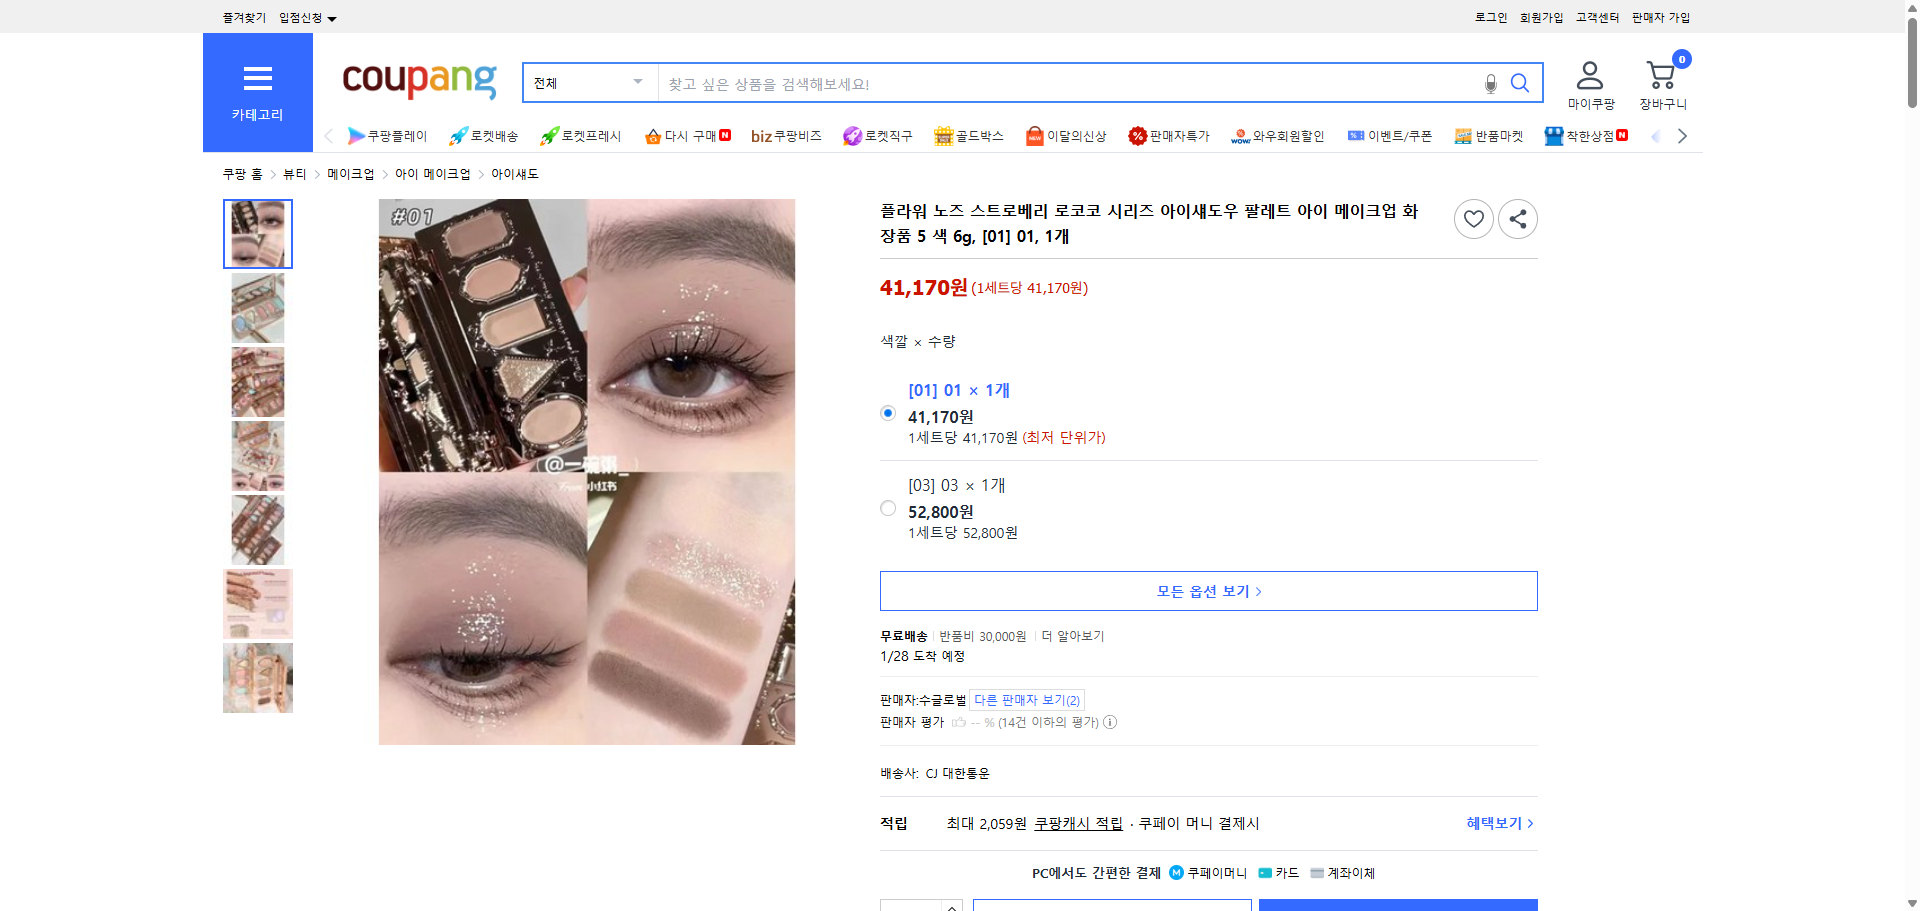Add product to wishlist via heart icon
The width and height of the screenshot is (1920, 911).
coord(1473,218)
